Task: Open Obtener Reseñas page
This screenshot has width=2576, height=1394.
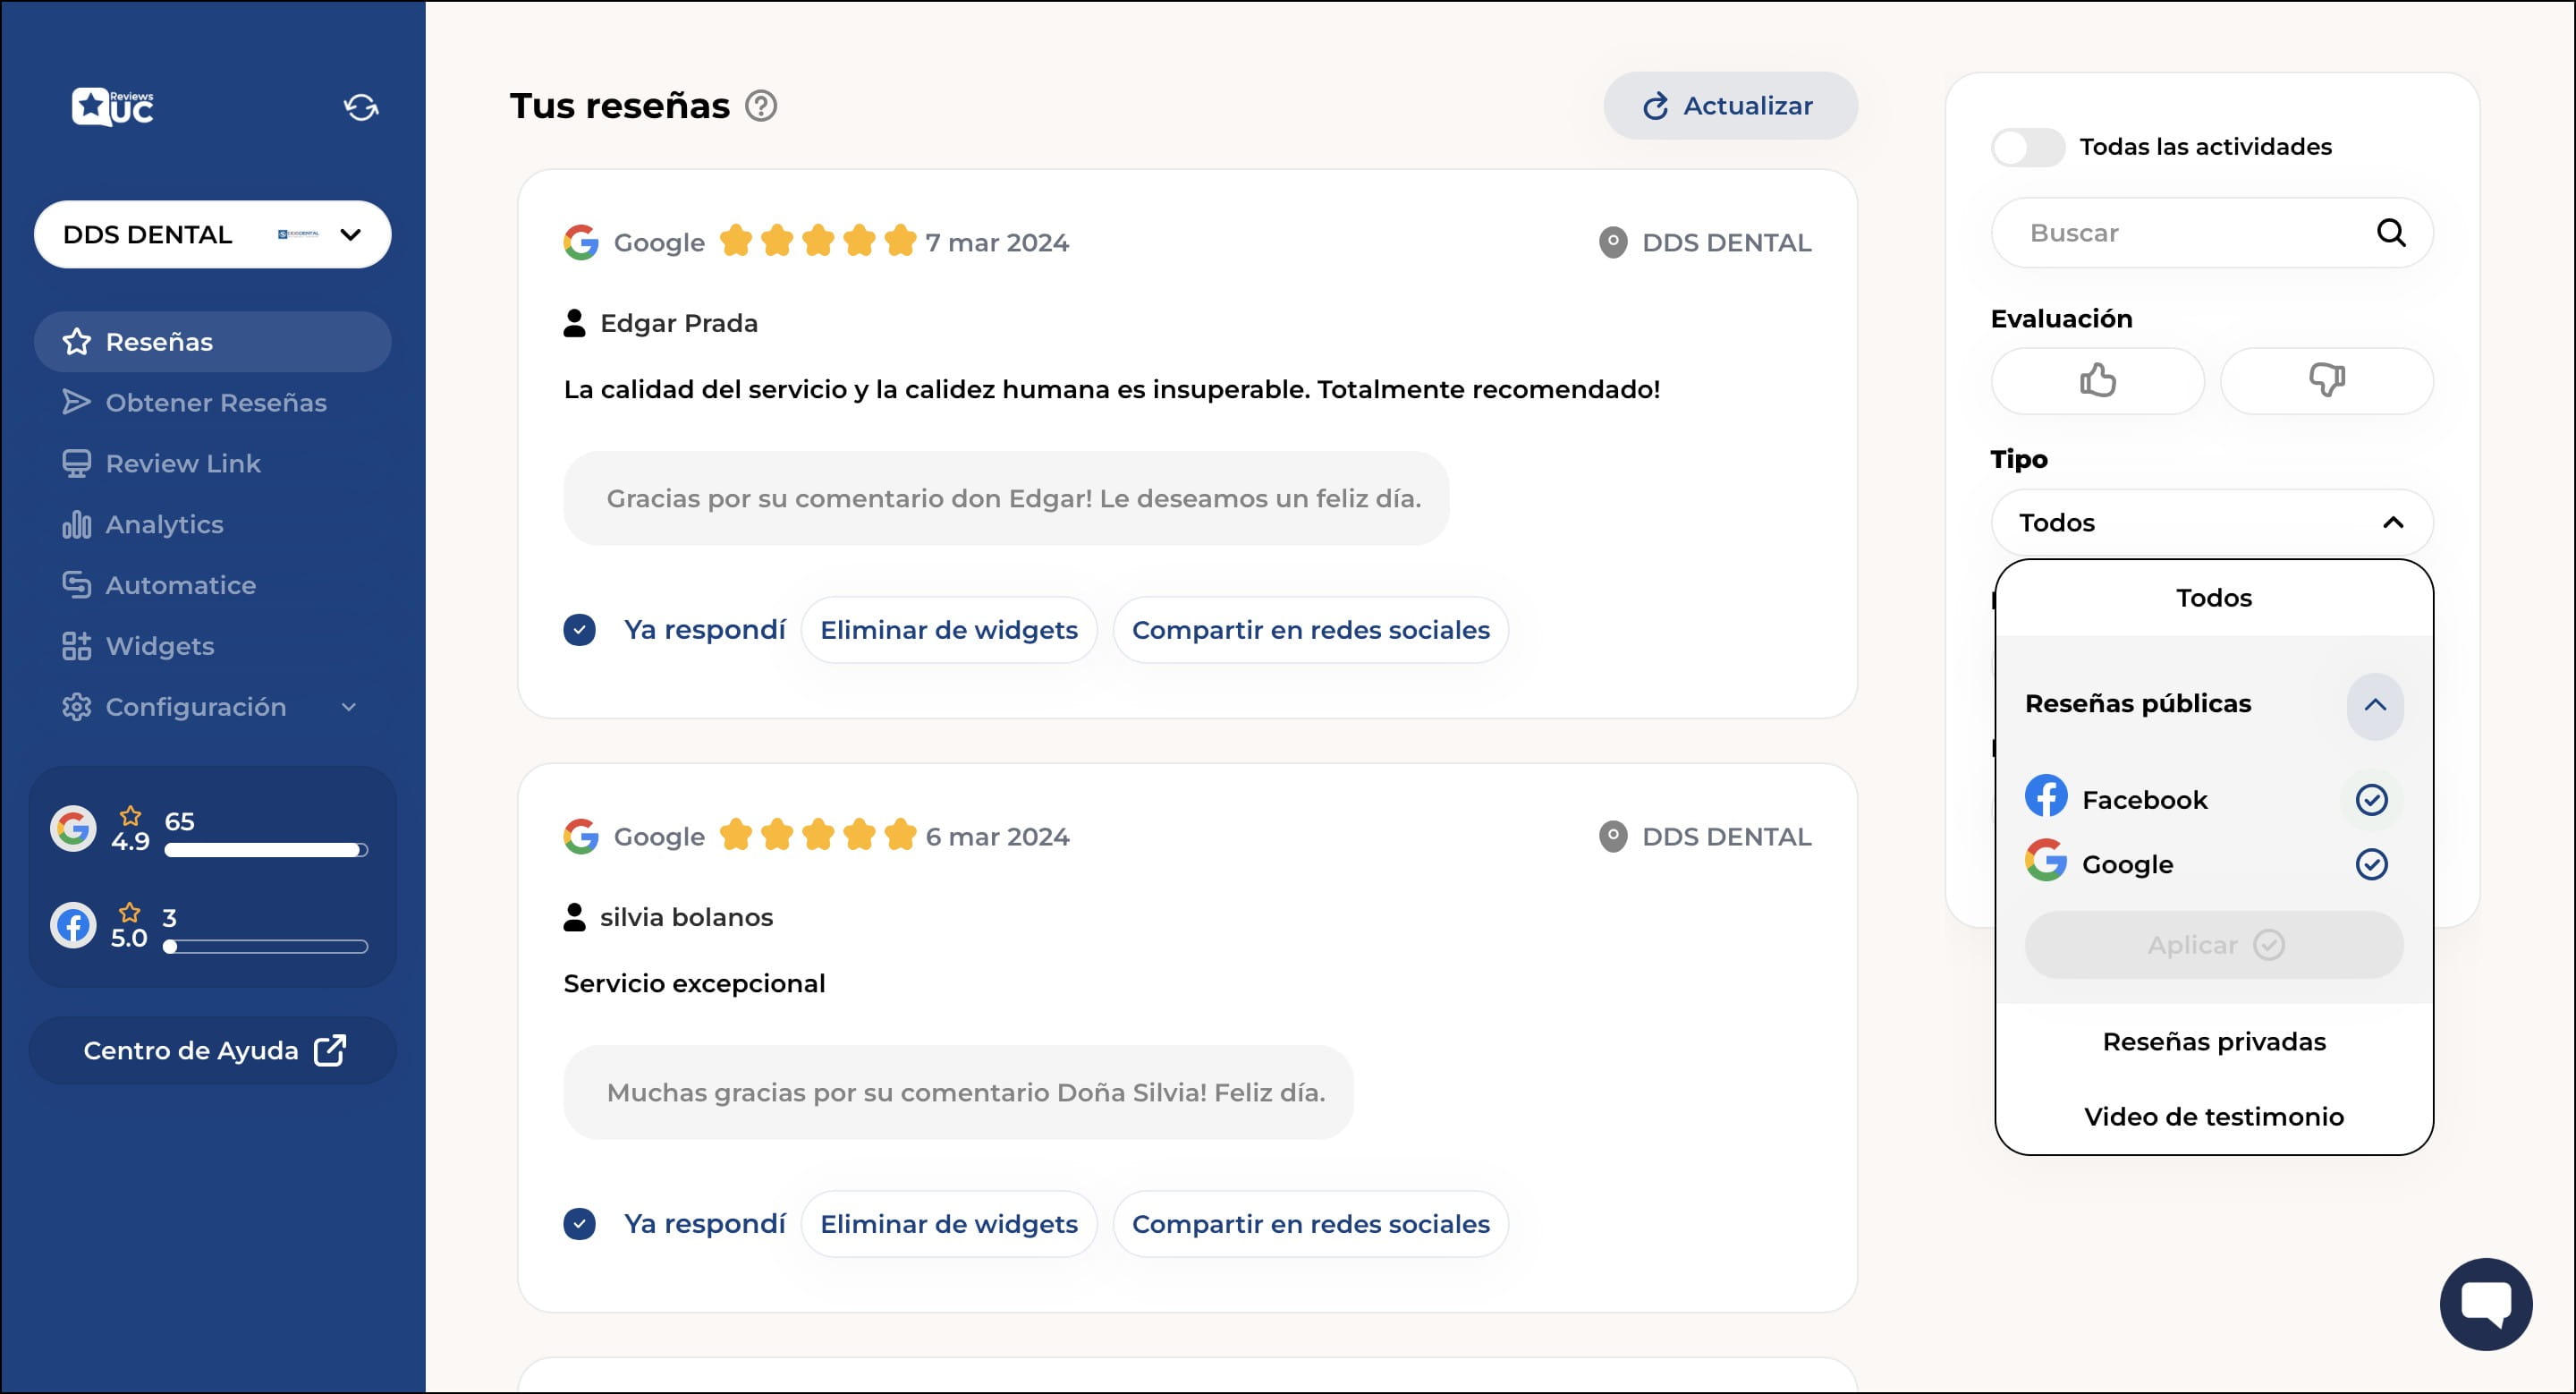Action: [x=212, y=403]
